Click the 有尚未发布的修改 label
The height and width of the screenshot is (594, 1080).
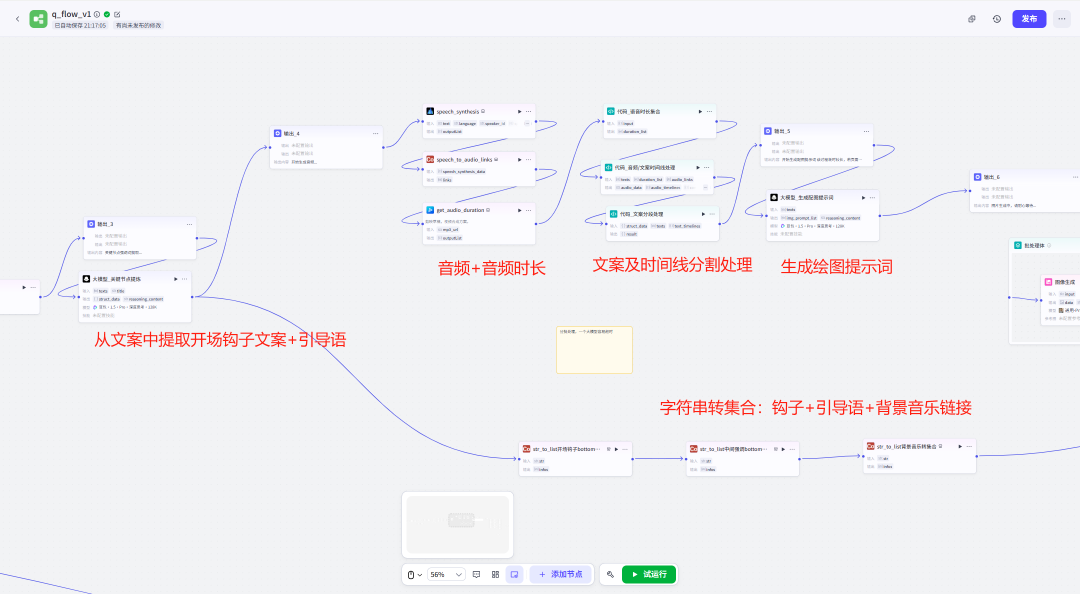tap(138, 25)
